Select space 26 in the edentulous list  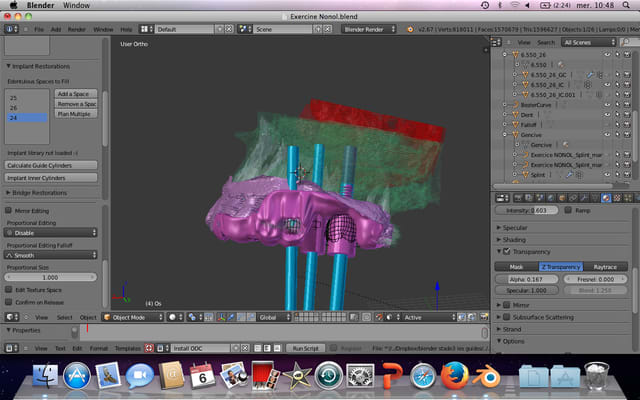coord(14,108)
